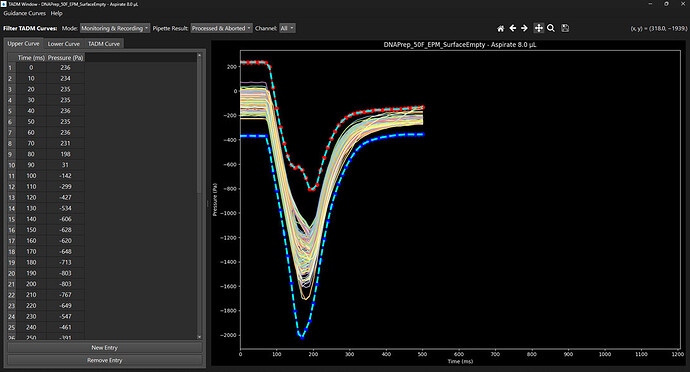Select pressure cell 236 in row 1
This screenshot has height=372, width=690.
pos(65,68)
